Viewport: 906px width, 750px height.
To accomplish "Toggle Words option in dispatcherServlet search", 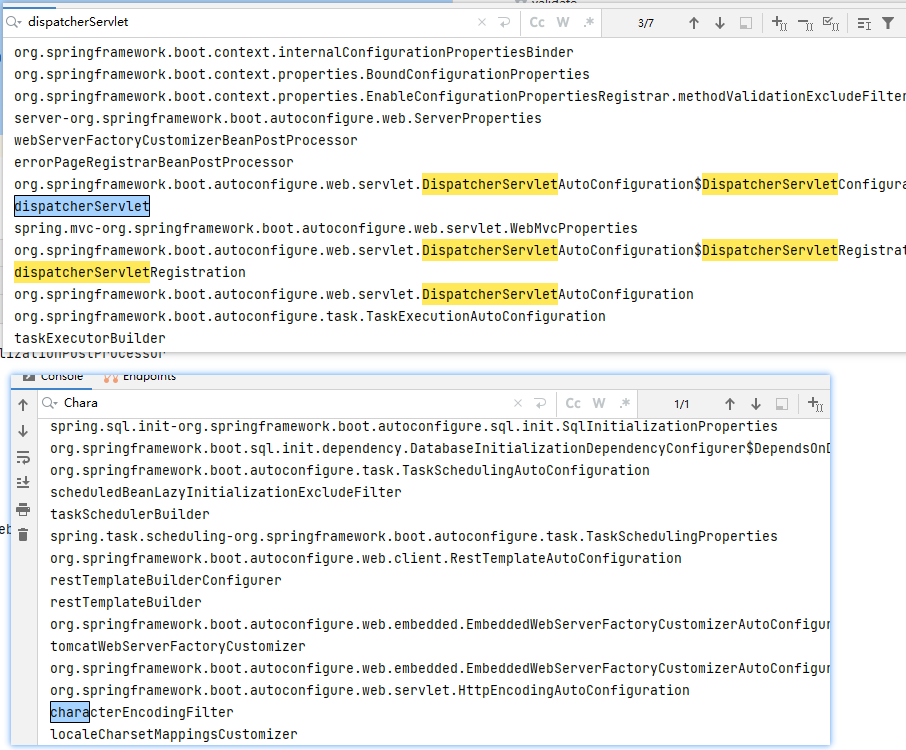I will coord(563,23).
